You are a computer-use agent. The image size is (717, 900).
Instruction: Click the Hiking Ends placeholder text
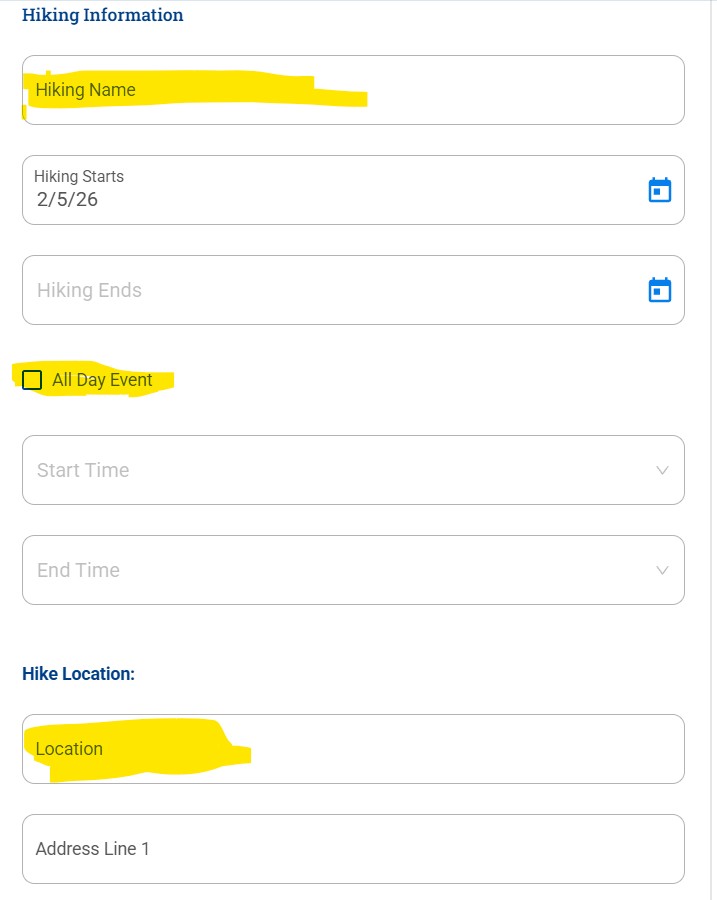pyautogui.click(x=89, y=290)
